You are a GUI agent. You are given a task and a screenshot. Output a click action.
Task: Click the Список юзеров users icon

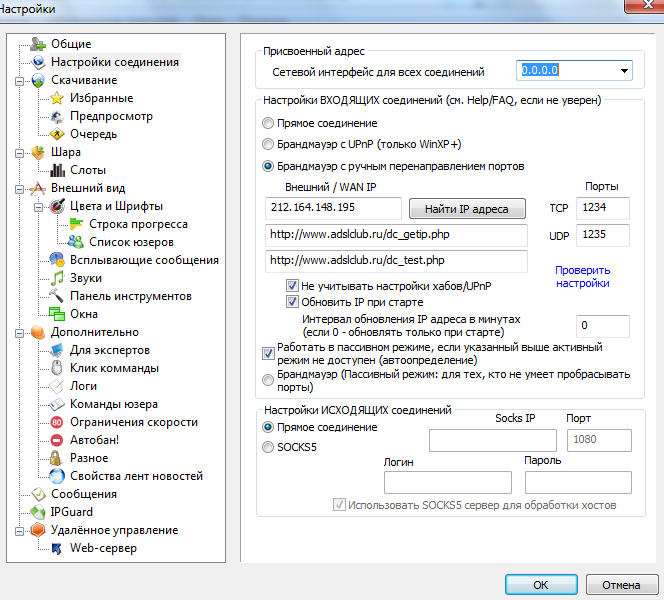76,242
